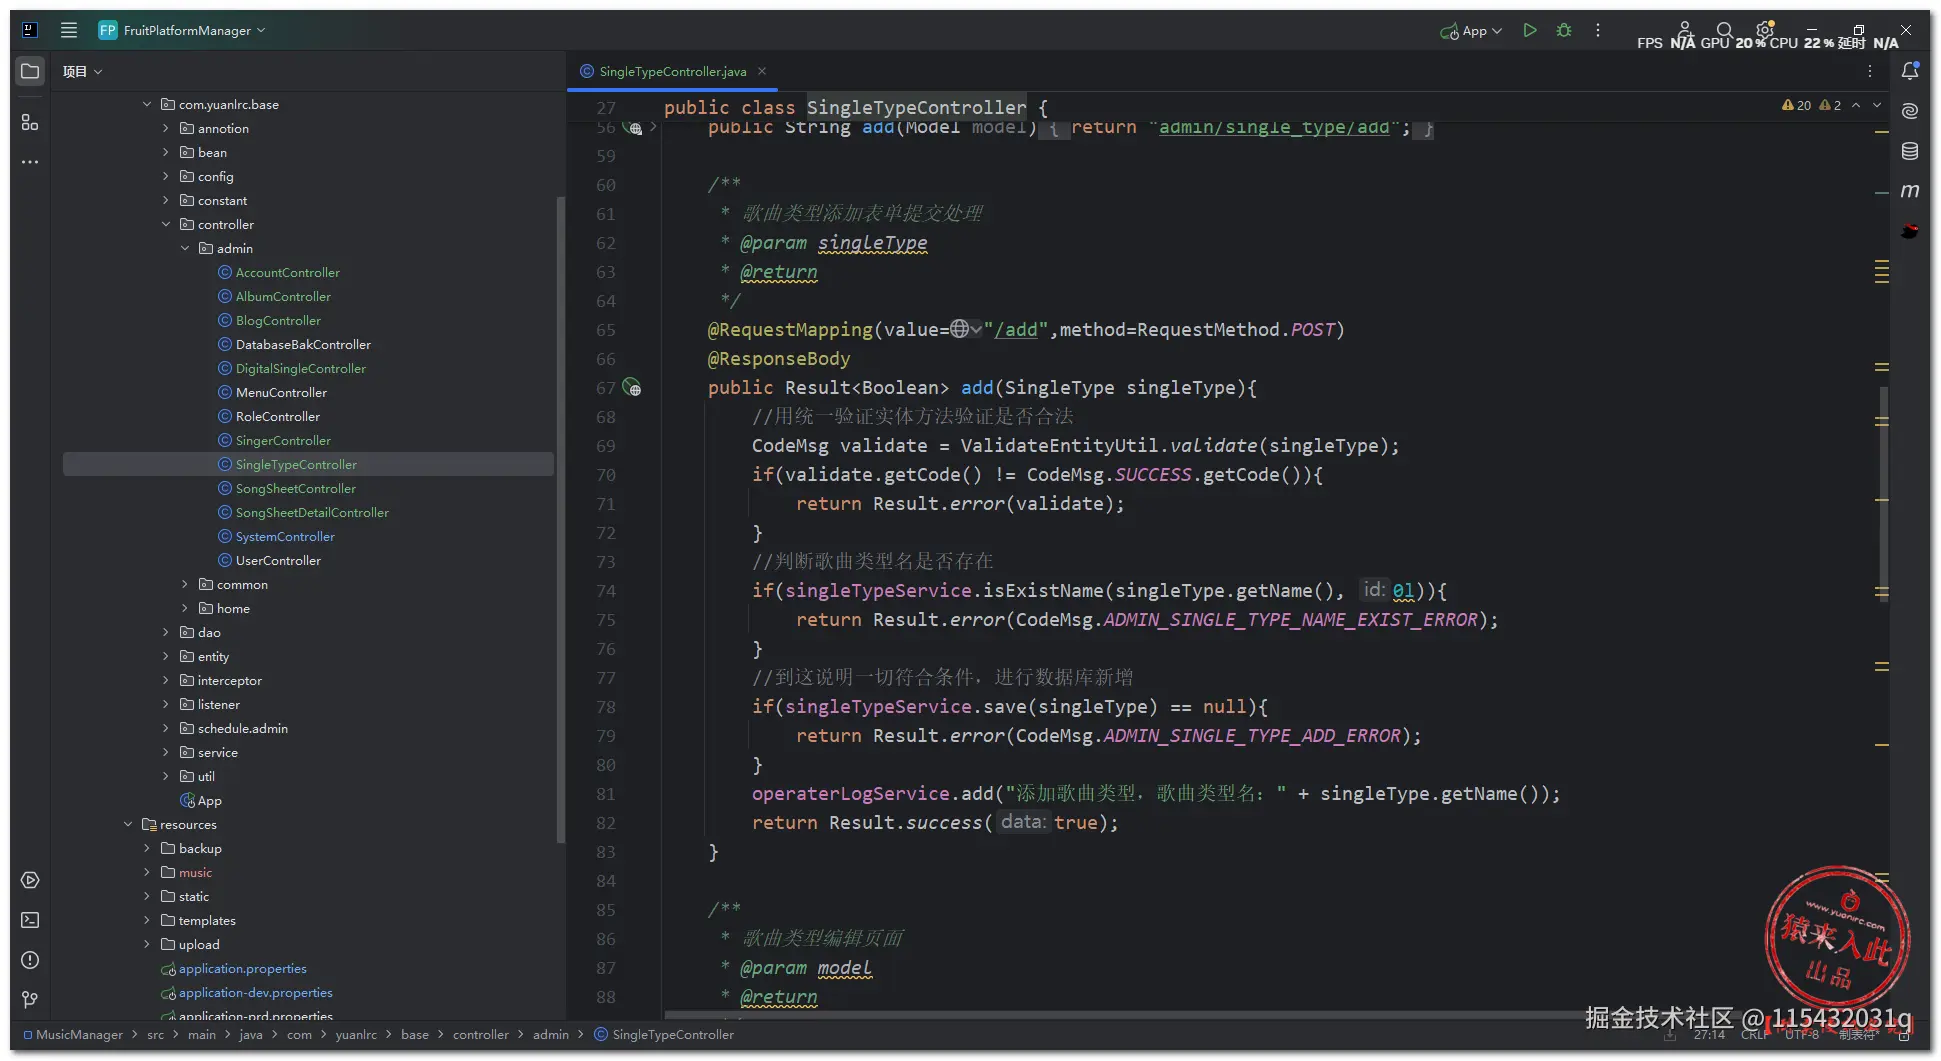Open SongSheetDetailController in the project tree
1941x1061 pixels.
(312, 512)
